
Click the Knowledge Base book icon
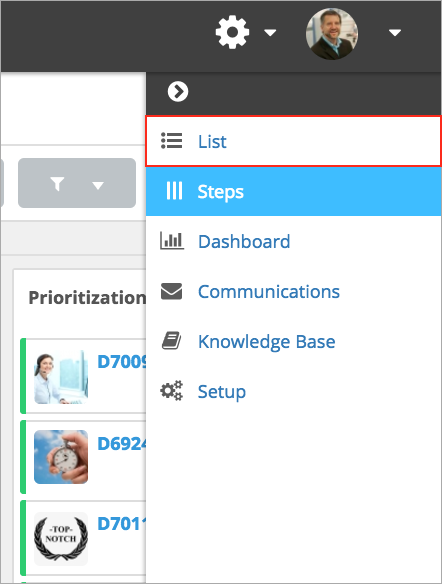coord(171,340)
